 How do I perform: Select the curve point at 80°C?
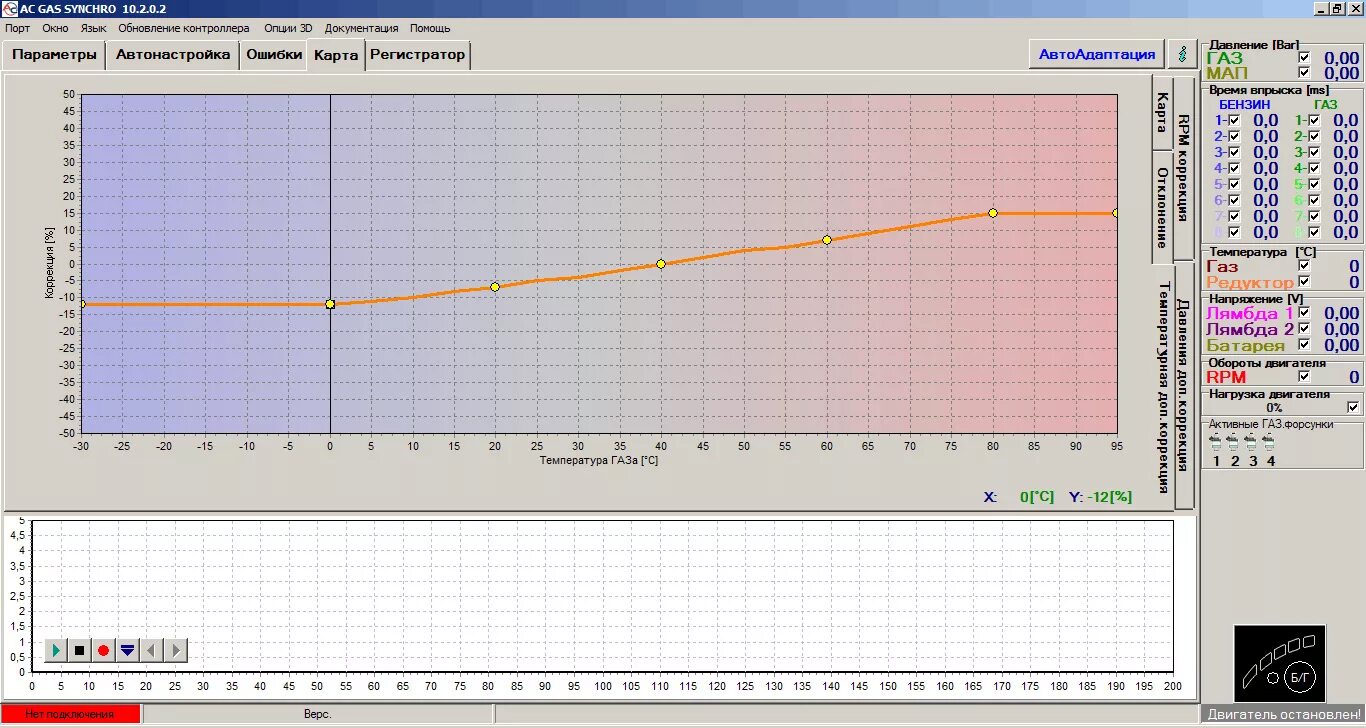(x=993, y=213)
